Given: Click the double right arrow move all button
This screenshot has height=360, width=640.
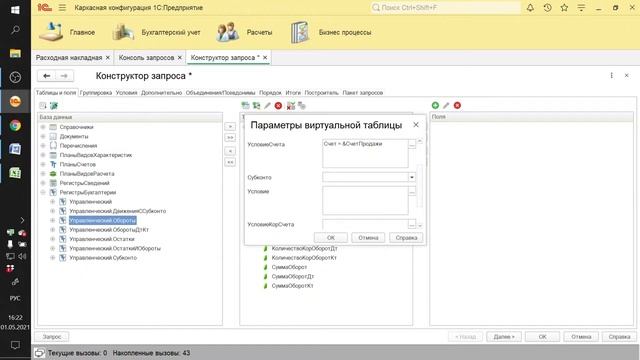Looking at the screenshot, I should click(230, 138).
